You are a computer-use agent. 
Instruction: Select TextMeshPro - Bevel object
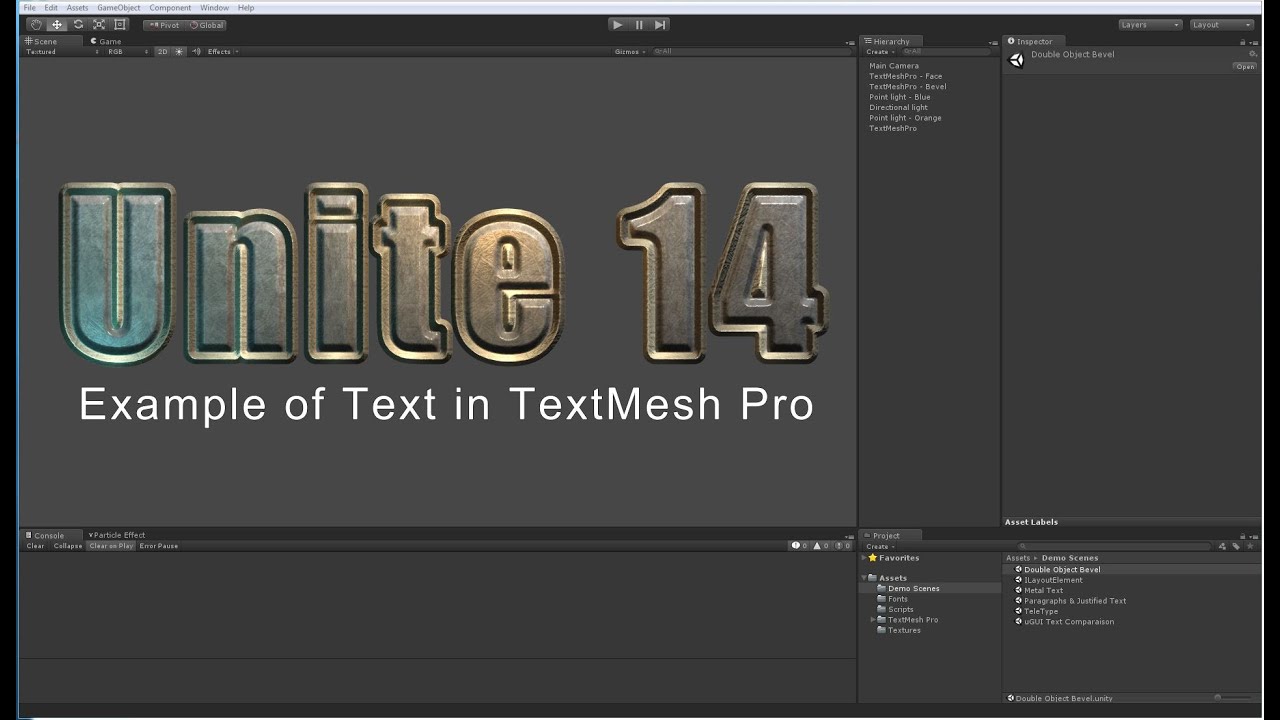pyautogui.click(x=907, y=86)
